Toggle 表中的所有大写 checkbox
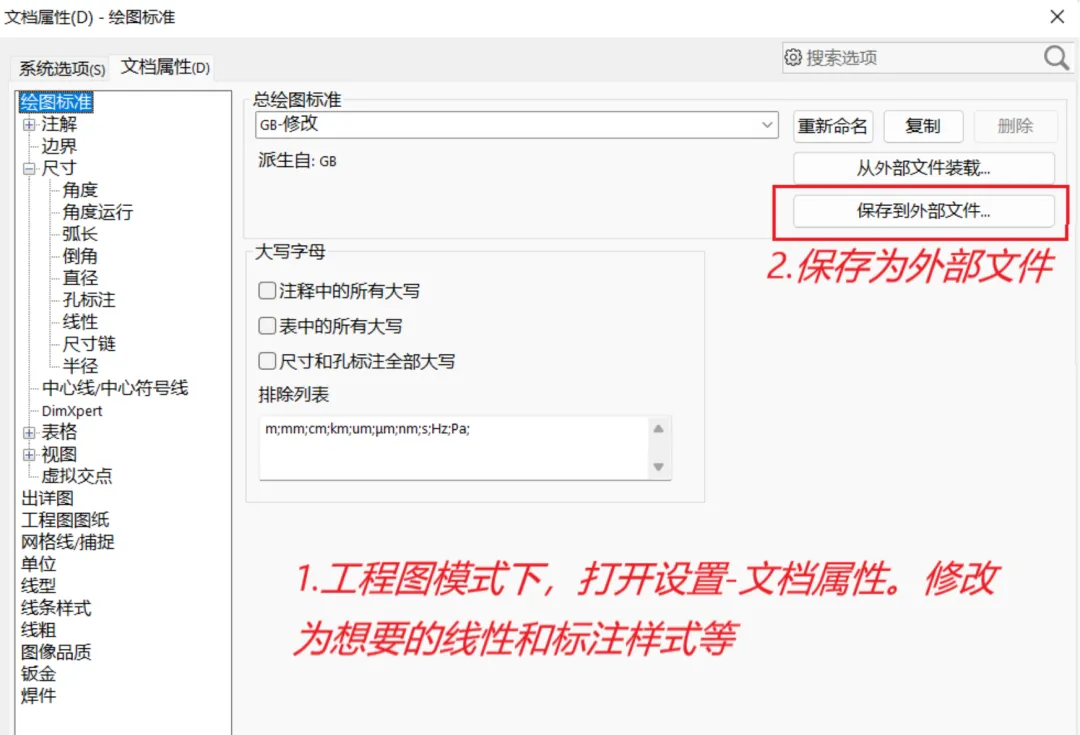Viewport: 1080px width, 735px height. (267, 326)
